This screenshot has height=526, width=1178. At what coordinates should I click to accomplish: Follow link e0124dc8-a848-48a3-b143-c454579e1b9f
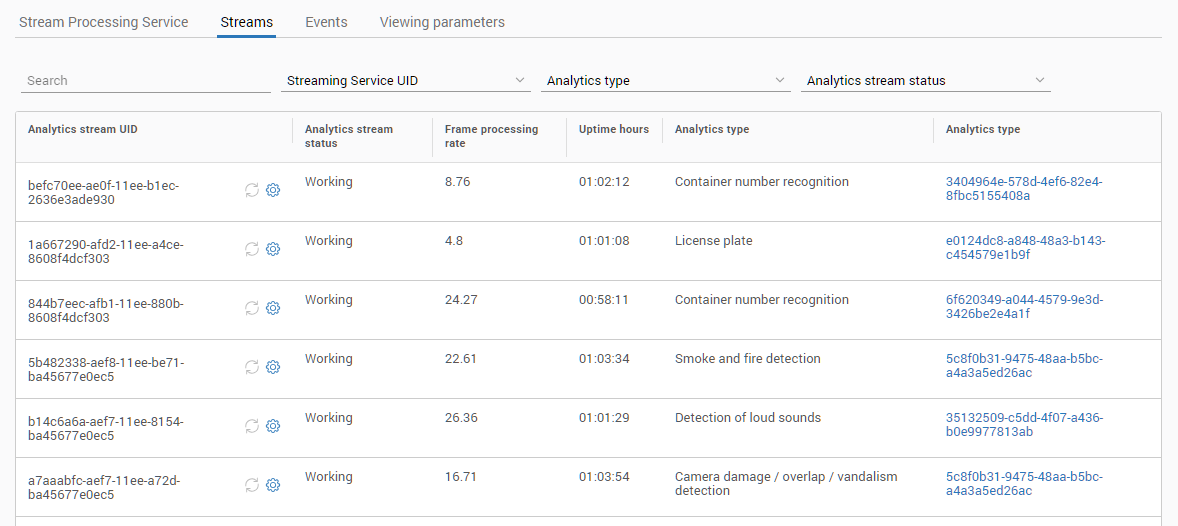pos(1025,248)
